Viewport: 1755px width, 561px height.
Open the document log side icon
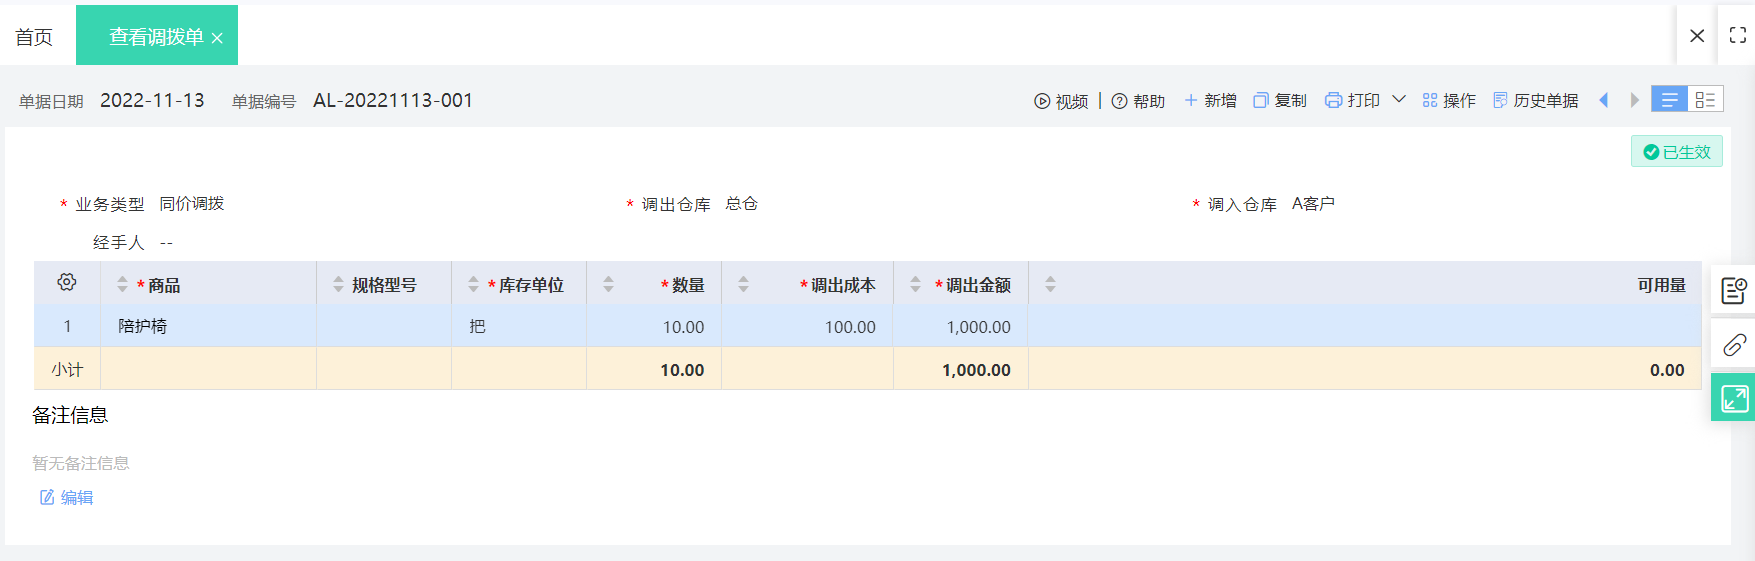pos(1734,291)
